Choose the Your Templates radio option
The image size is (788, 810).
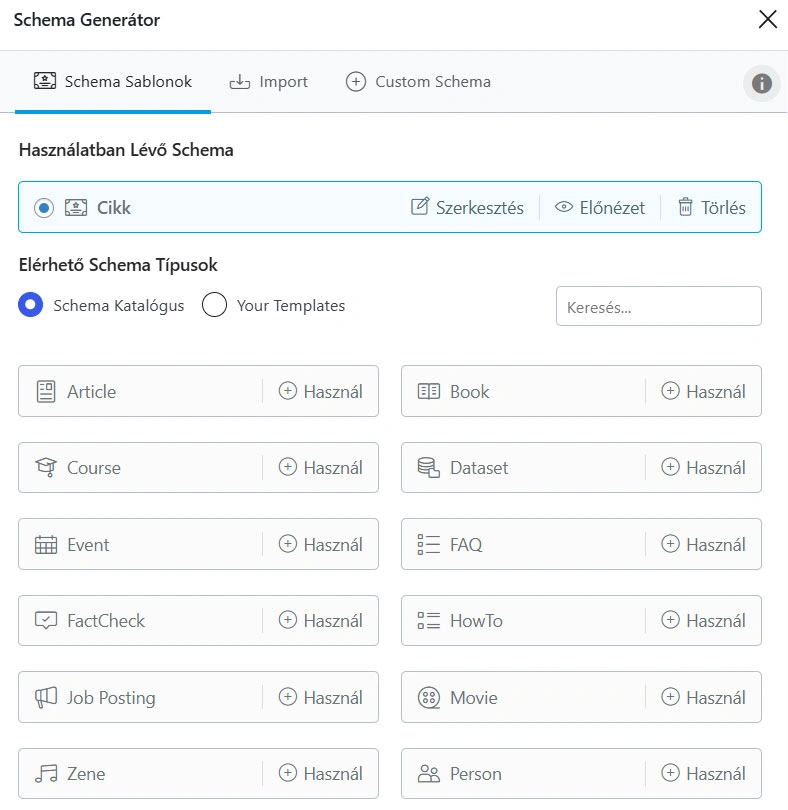215,306
